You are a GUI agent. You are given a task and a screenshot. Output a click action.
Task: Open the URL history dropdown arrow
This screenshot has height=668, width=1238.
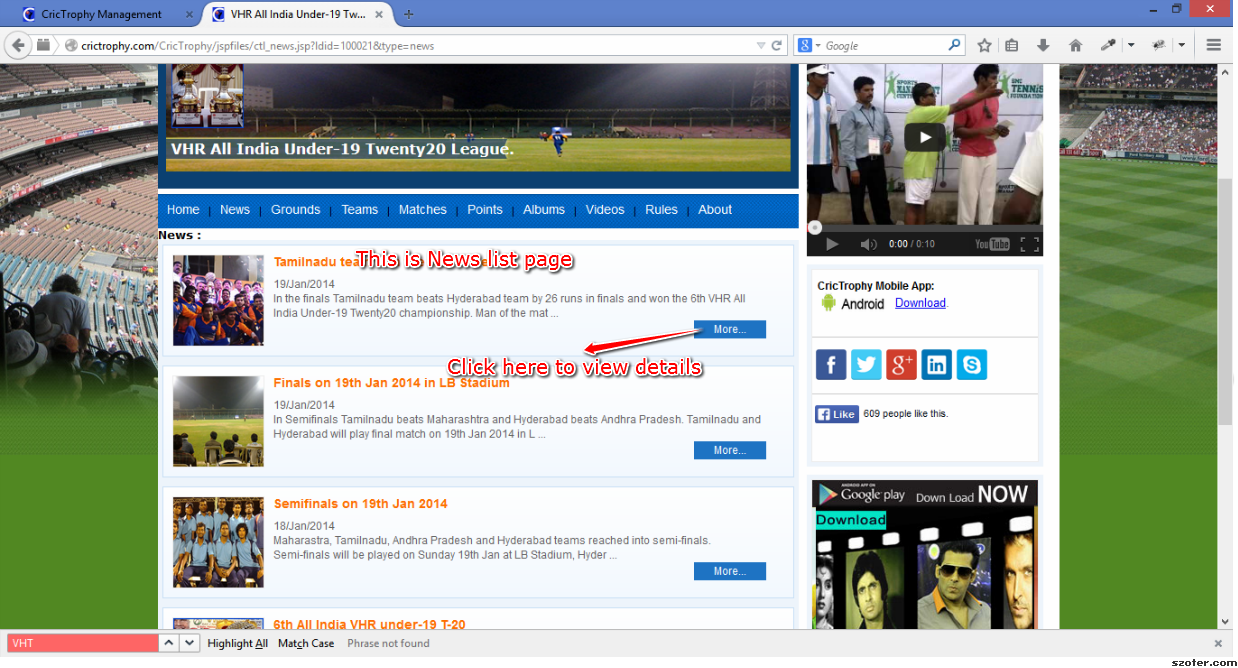(761, 46)
